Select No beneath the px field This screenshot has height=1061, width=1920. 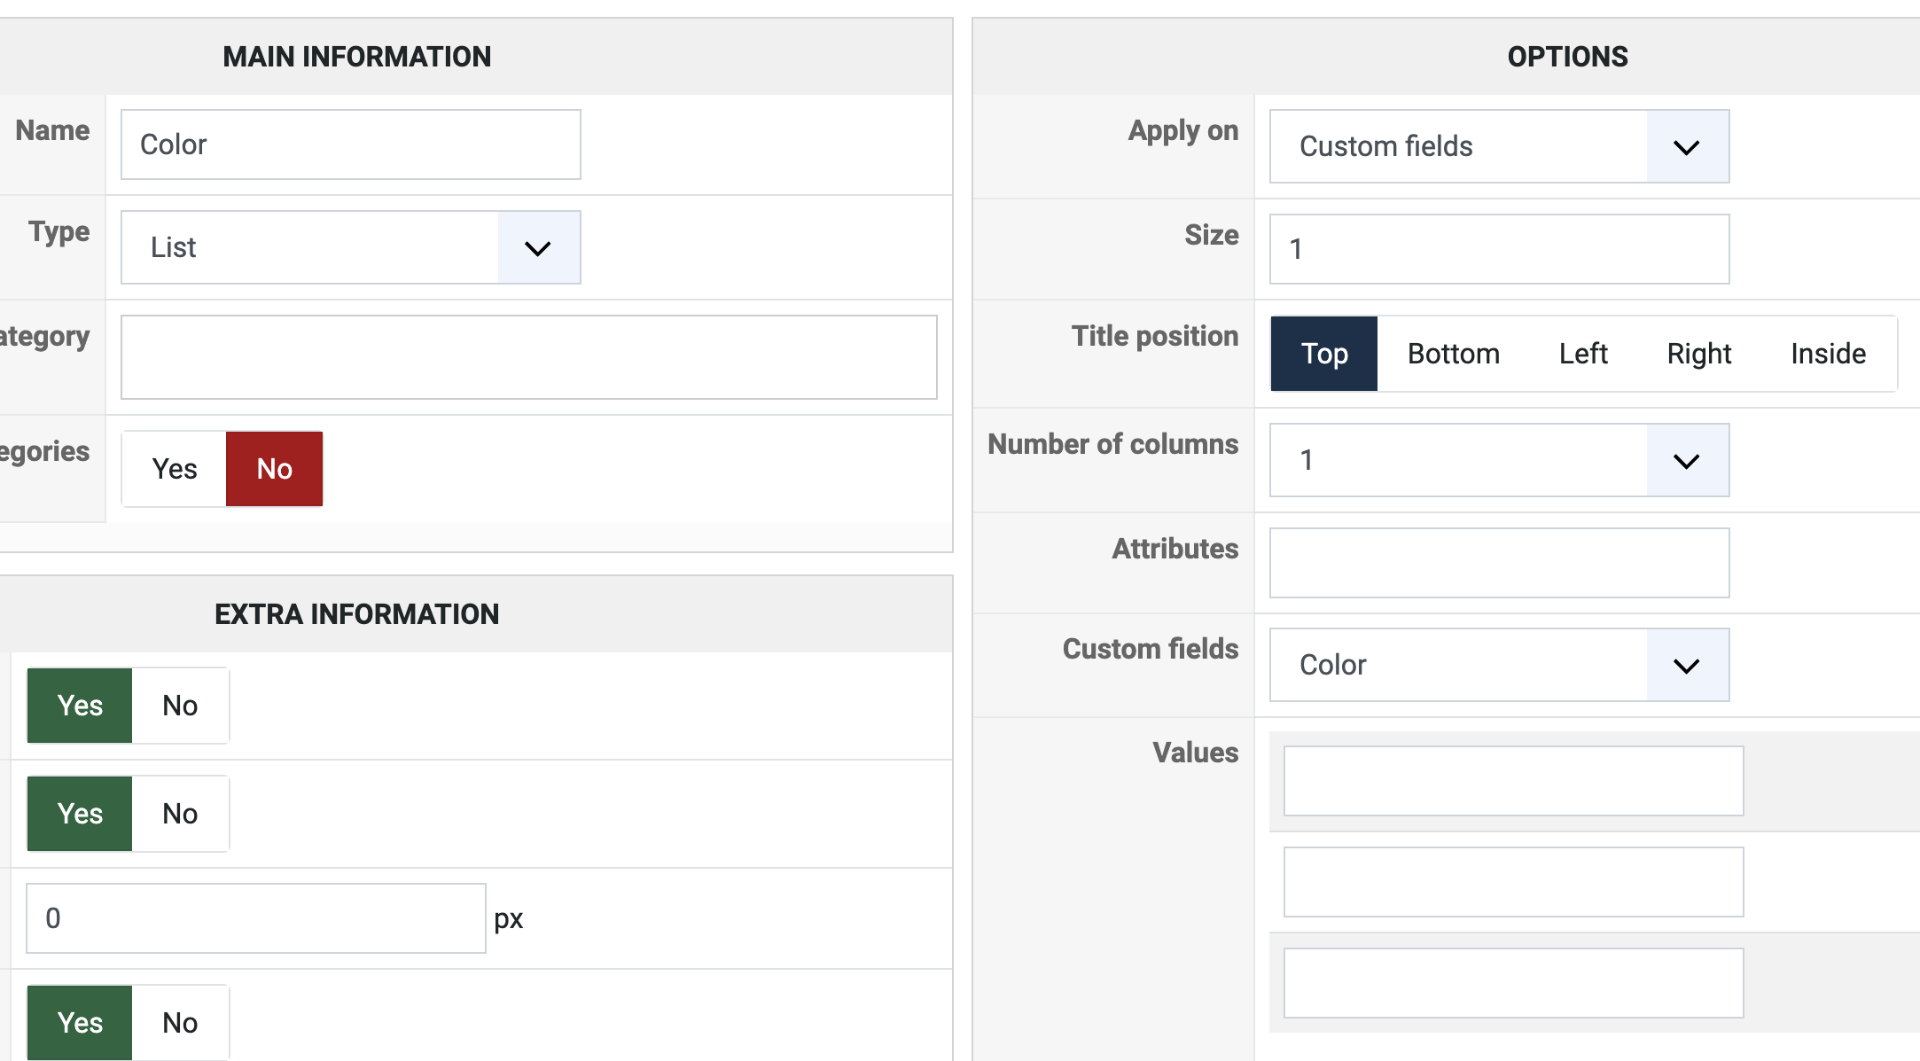[x=180, y=1023]
